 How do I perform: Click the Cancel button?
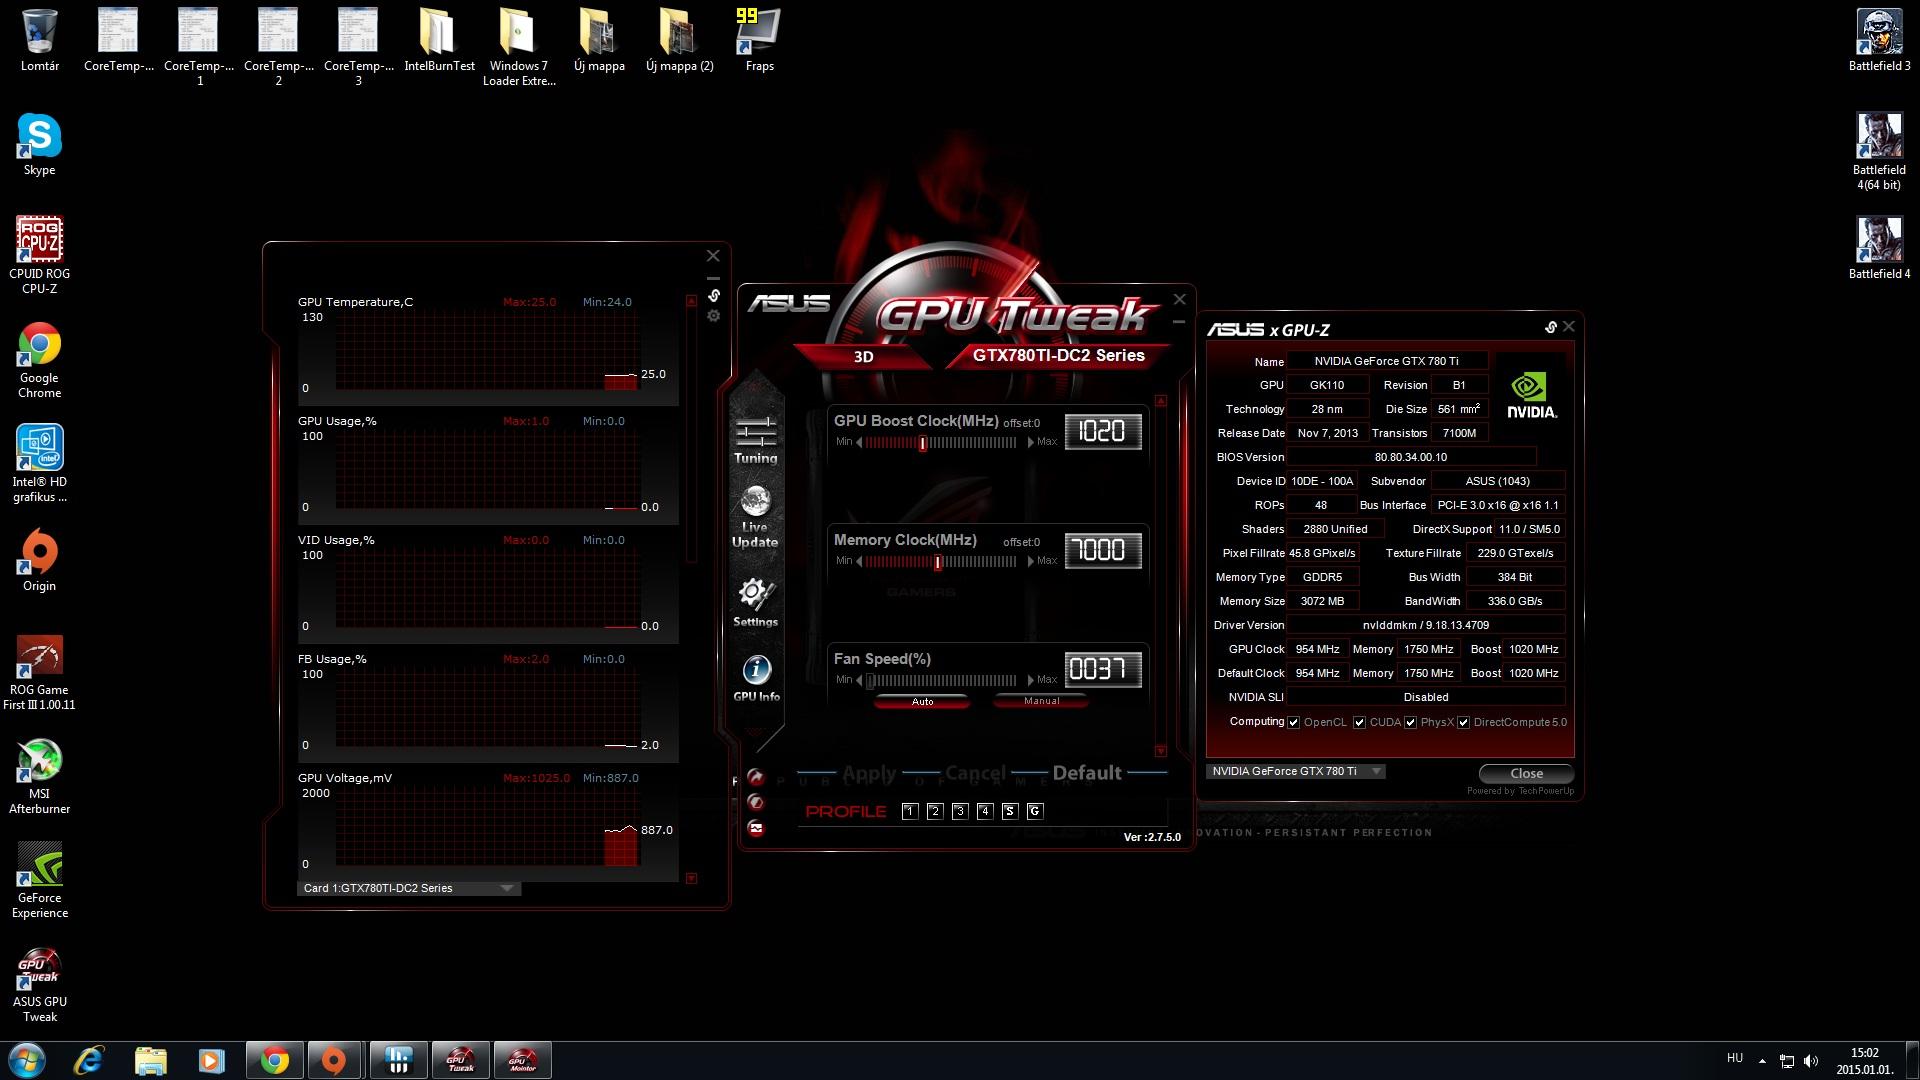(975, 773)
